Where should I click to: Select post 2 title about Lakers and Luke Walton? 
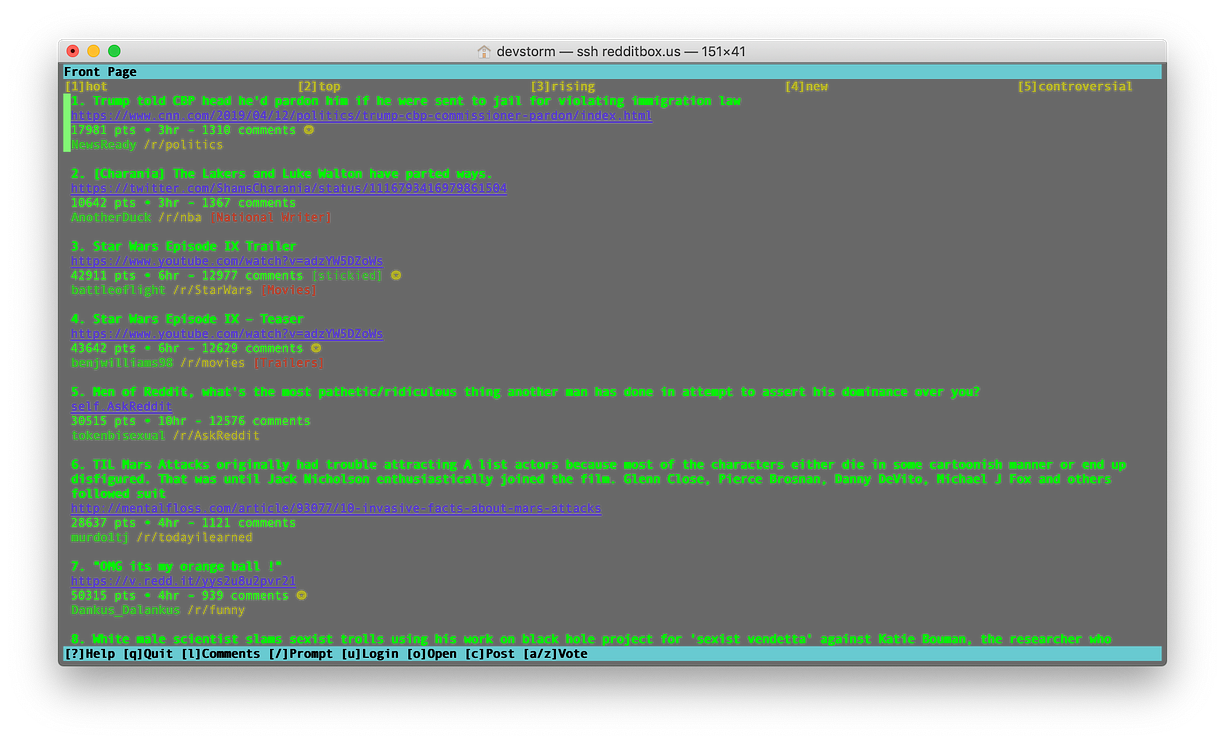(x=281, y=174)
